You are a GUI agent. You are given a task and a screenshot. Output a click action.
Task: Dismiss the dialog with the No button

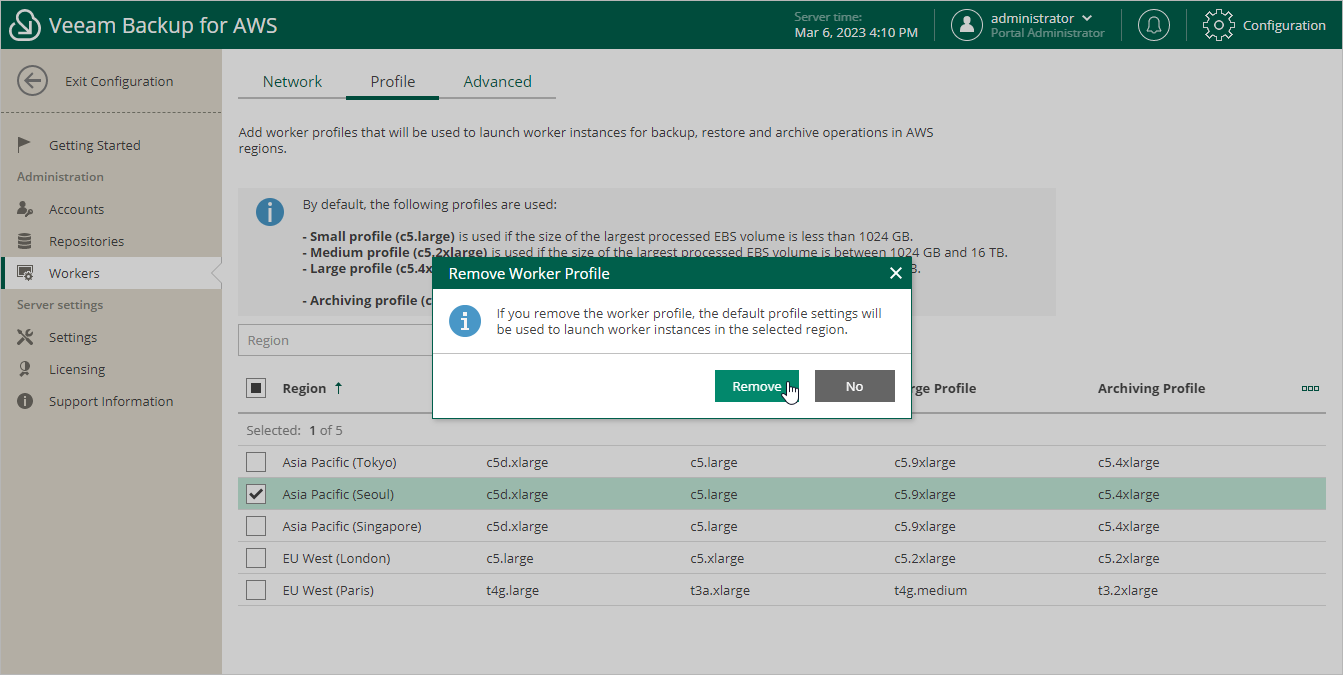(x=854, y=385)
